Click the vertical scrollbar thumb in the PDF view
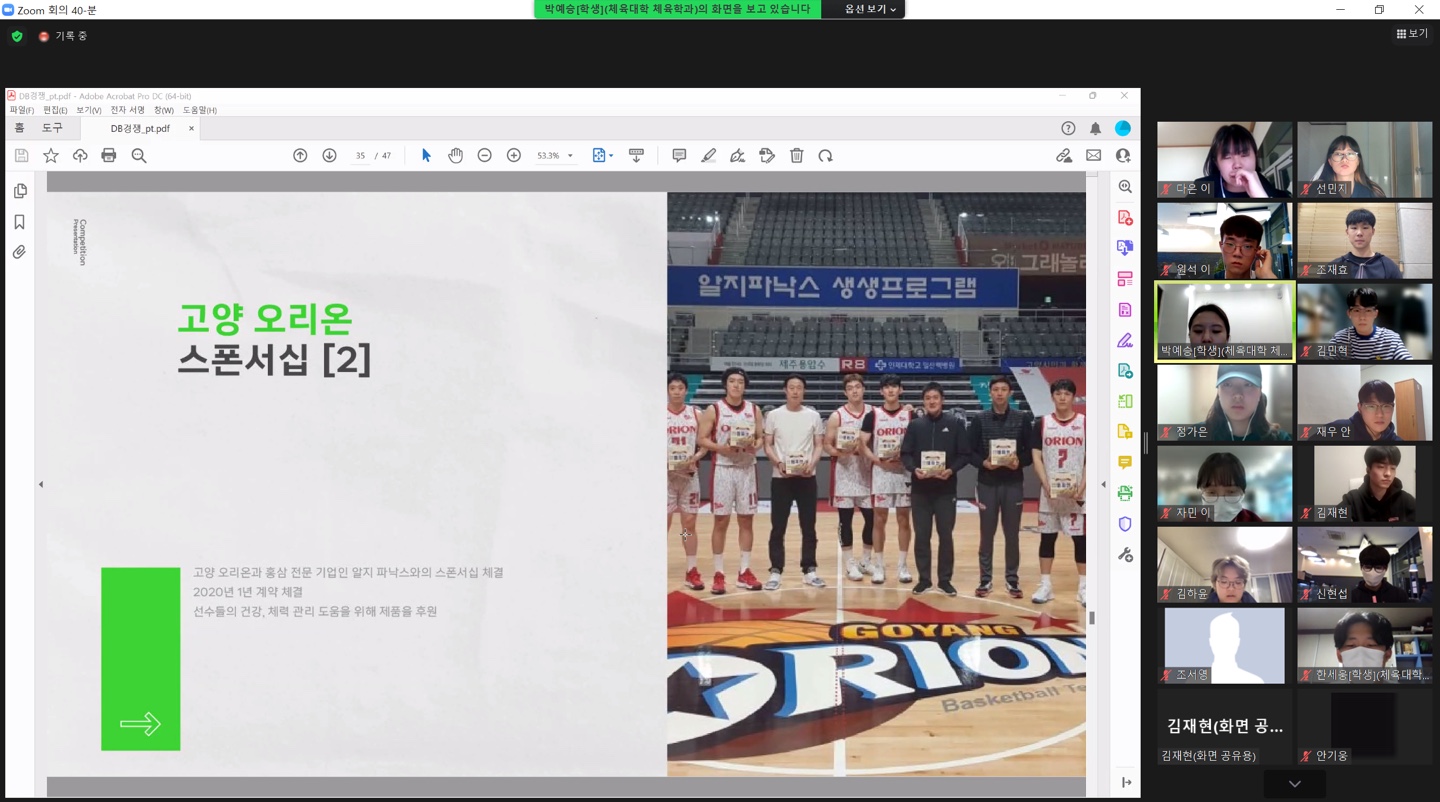Viewport: 1440px width, 802px height. click(x=1092, y=618)
